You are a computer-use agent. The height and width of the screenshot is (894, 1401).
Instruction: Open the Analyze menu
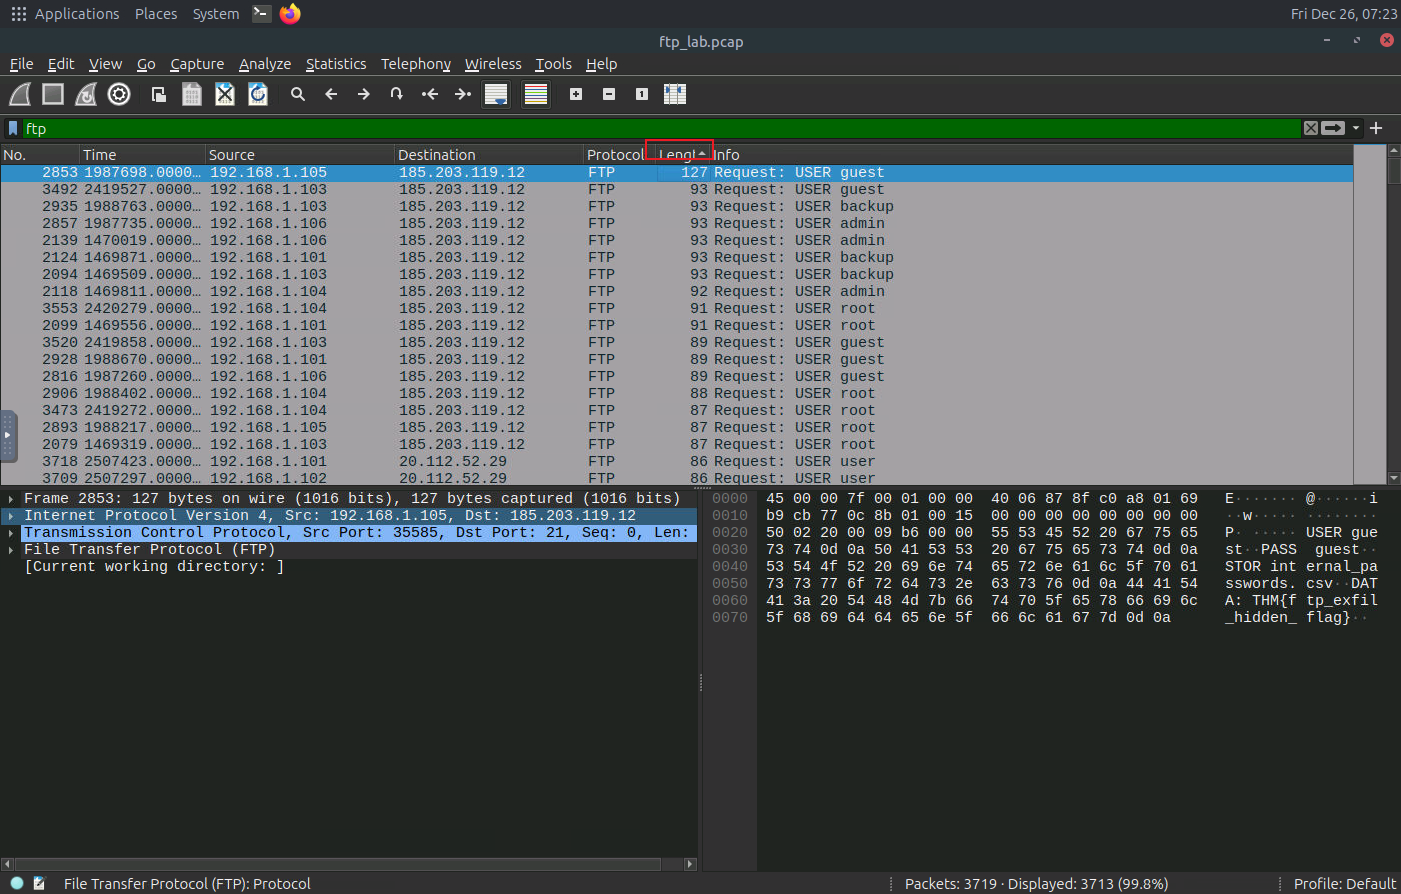tap(264, 64)
